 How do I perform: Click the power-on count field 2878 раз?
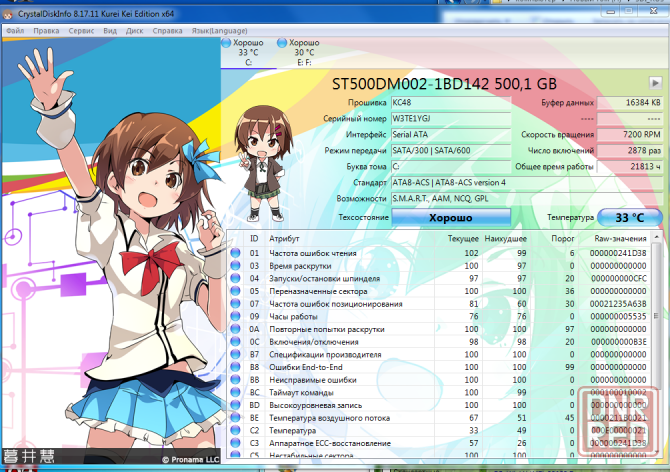click(630, 150)
